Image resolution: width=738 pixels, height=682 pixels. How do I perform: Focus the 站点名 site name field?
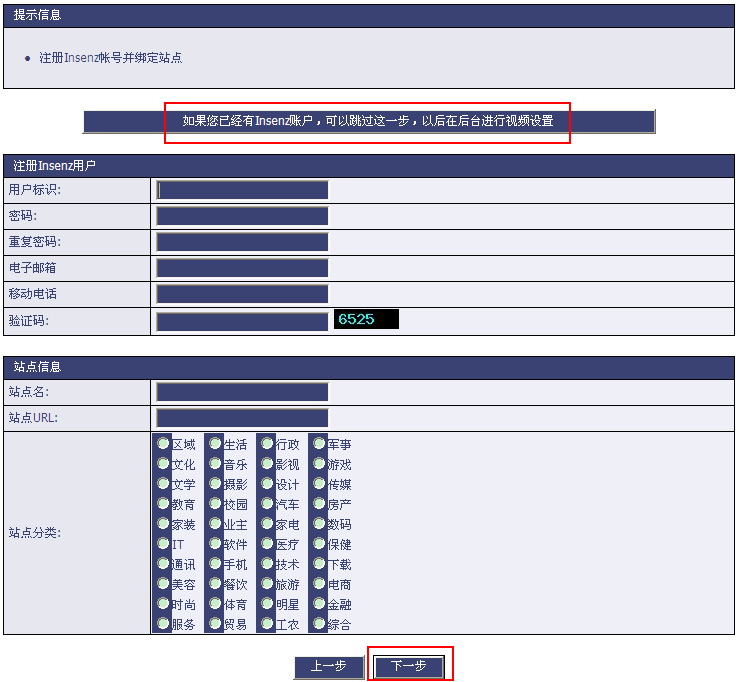242,392
